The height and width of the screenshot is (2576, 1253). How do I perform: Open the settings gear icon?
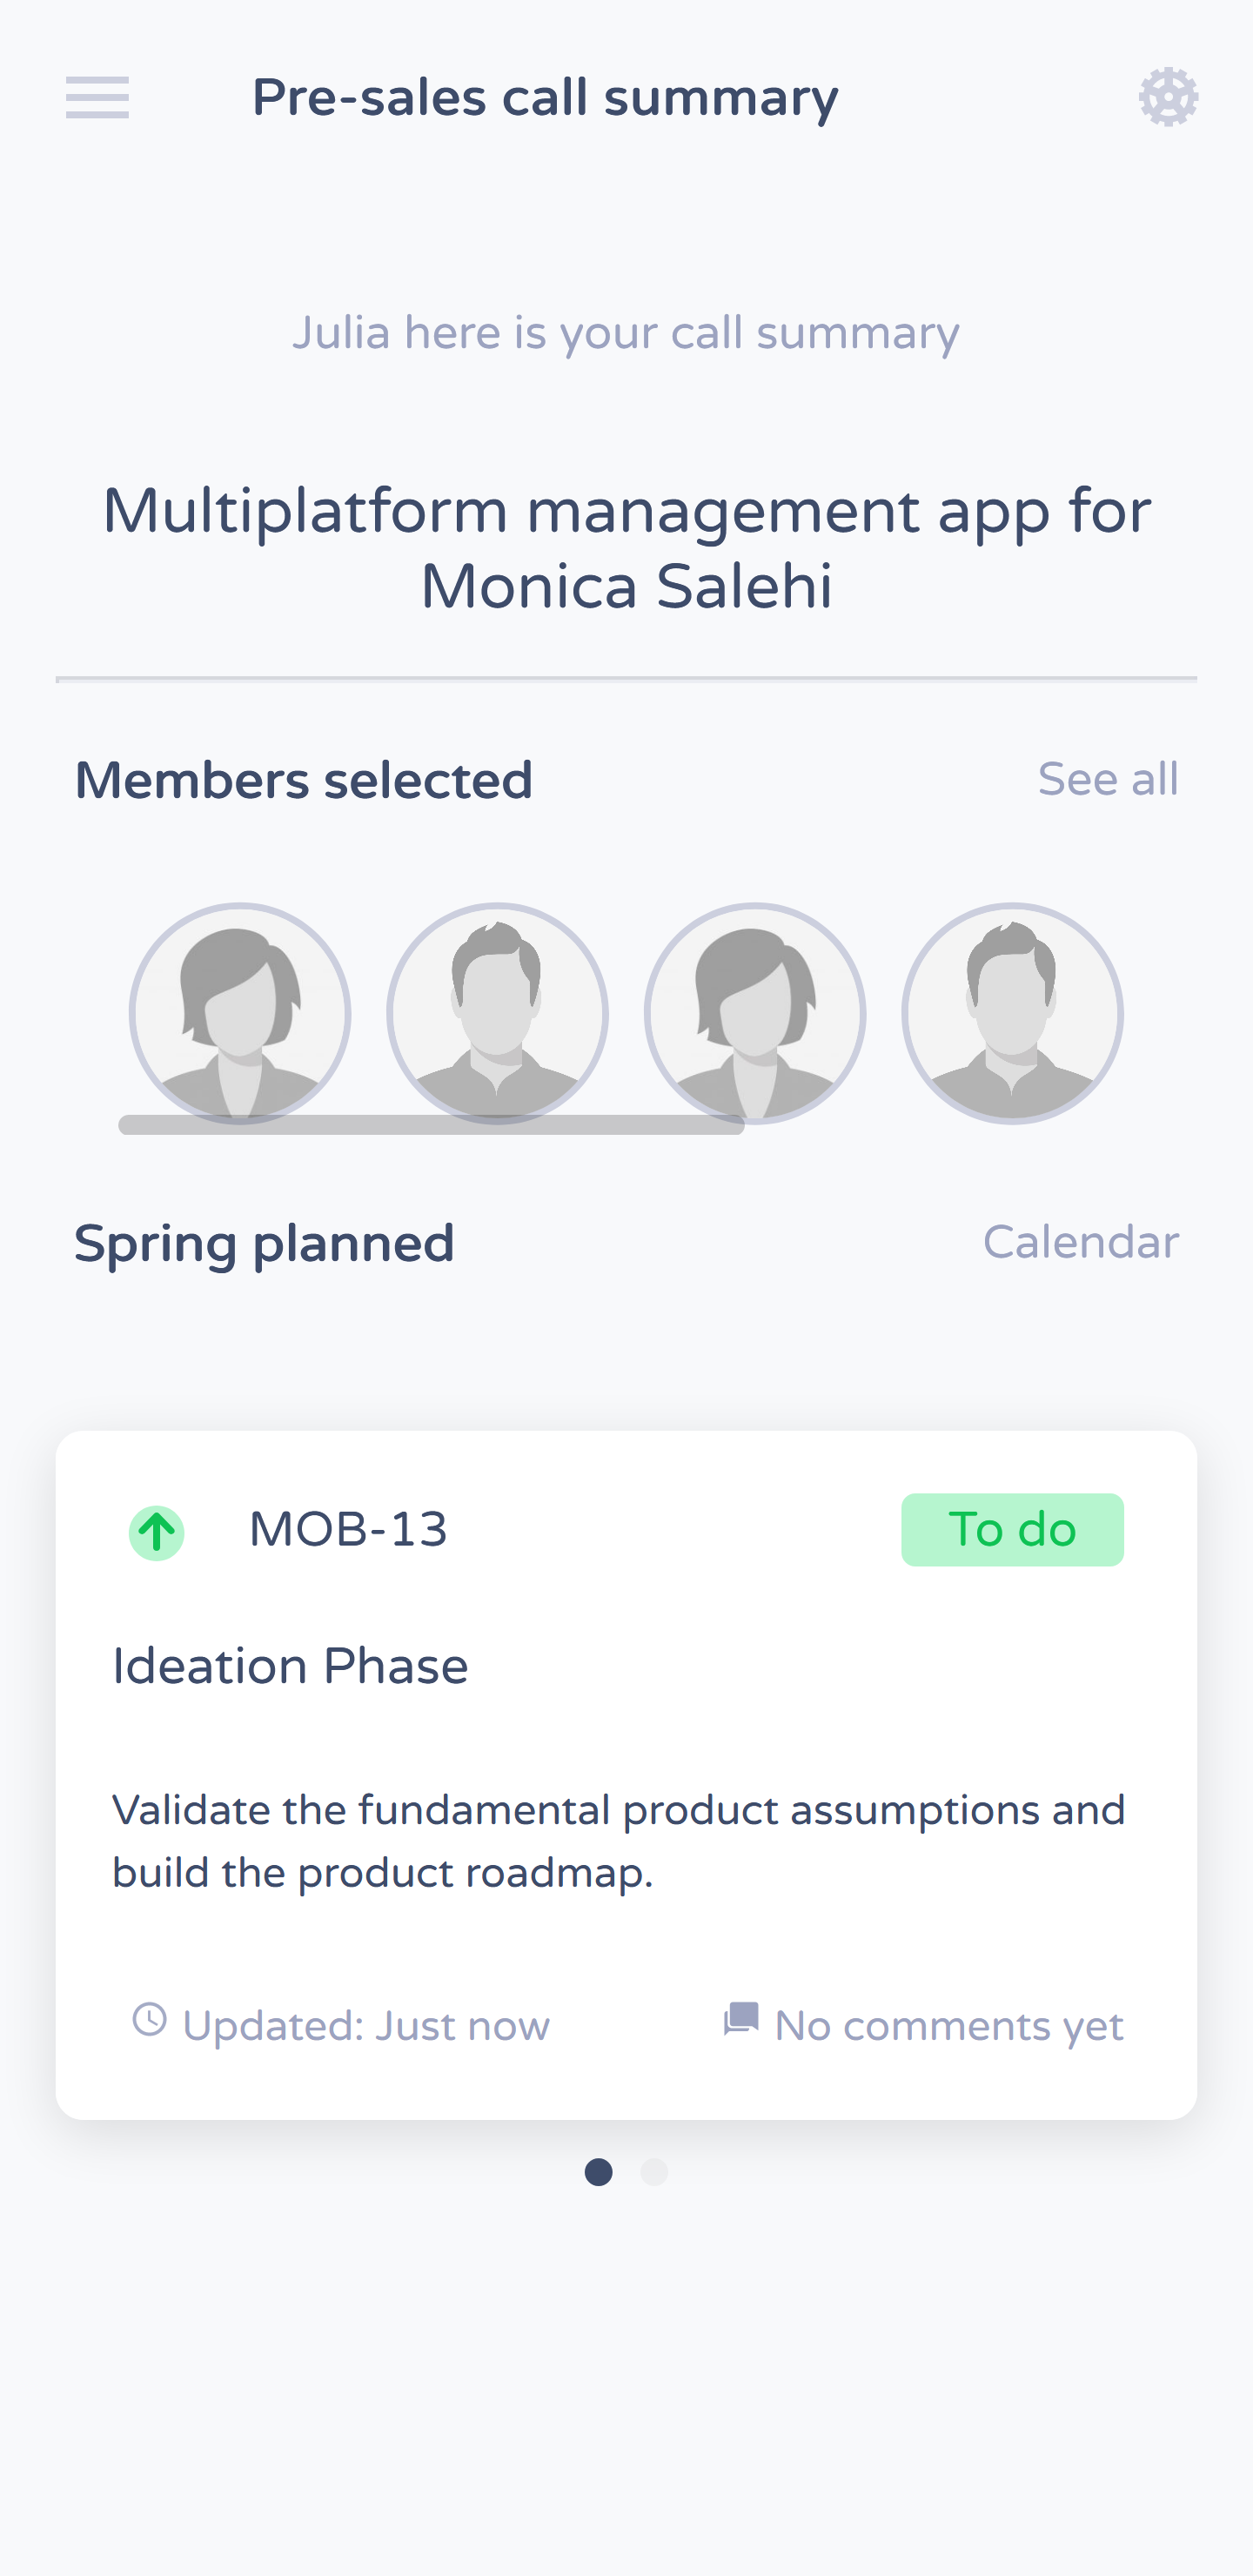coord(1168,97)
